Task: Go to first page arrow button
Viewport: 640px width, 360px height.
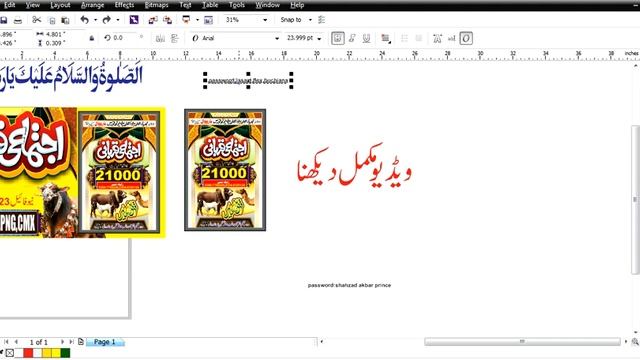Action: 6,342
